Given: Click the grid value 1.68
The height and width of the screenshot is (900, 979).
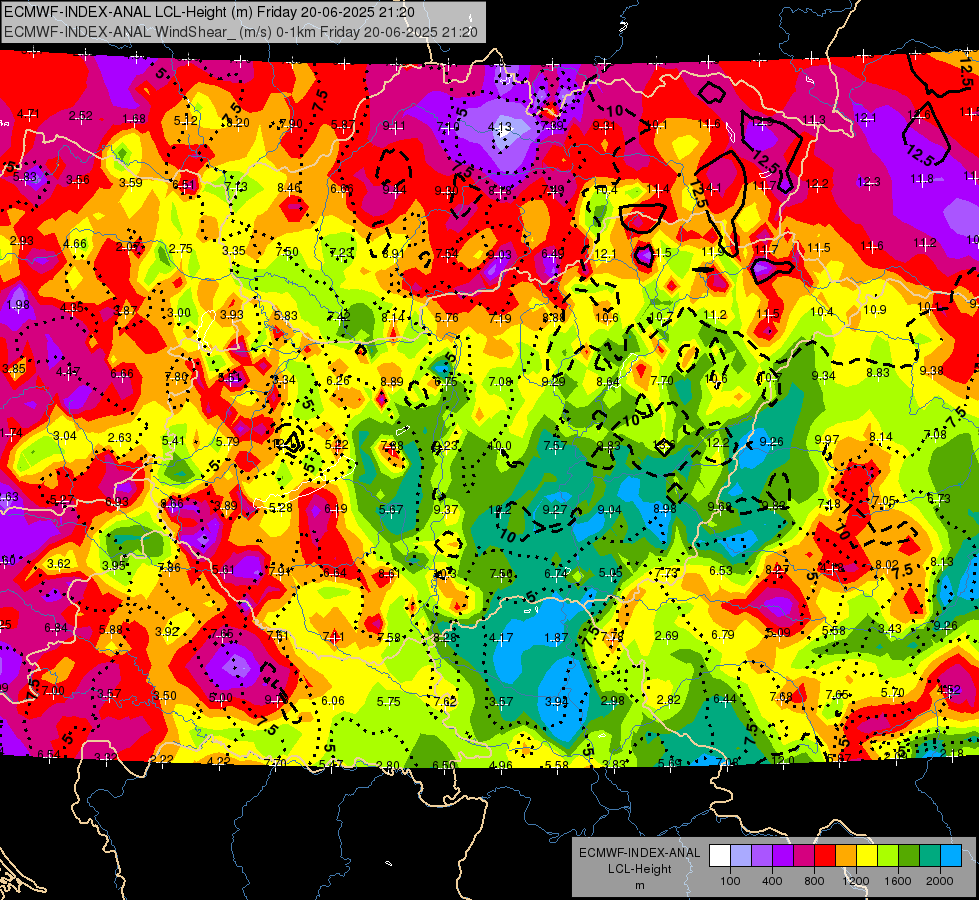Looking at the screenshot, I should (x=134, y=119).
